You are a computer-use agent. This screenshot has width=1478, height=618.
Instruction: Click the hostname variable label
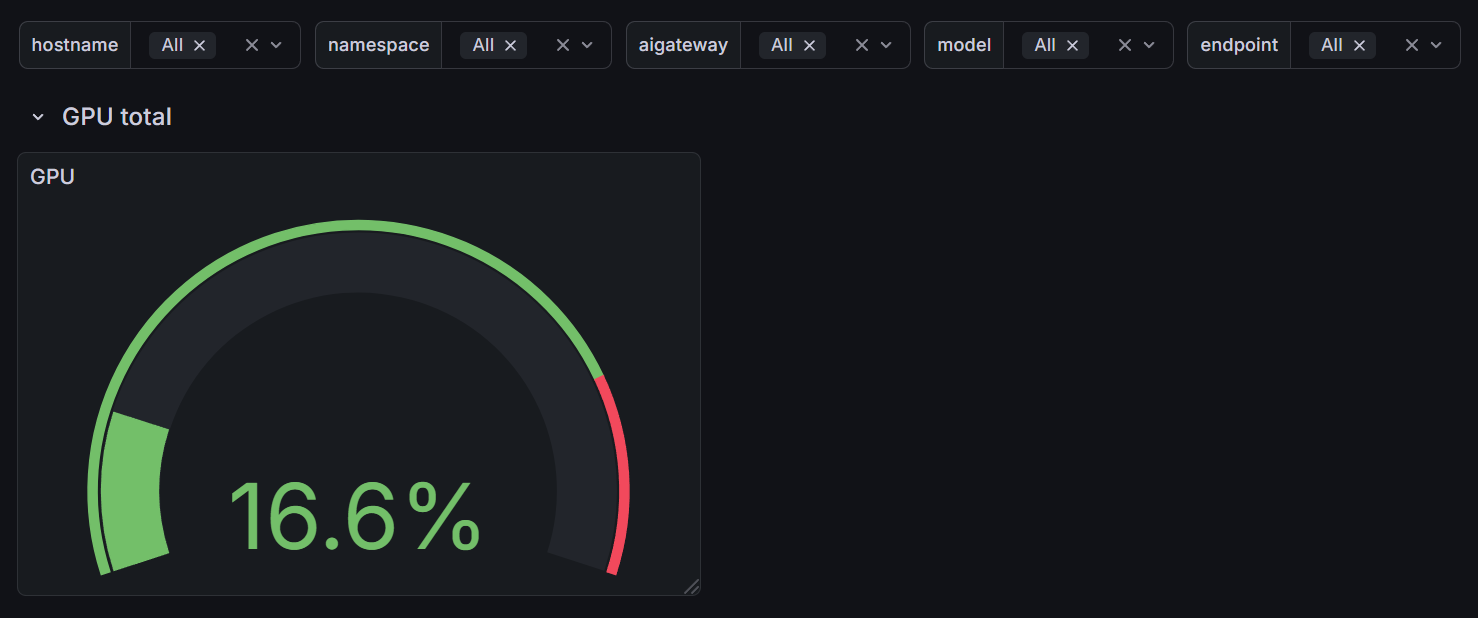pyautogui.click(x=75, y=45)
